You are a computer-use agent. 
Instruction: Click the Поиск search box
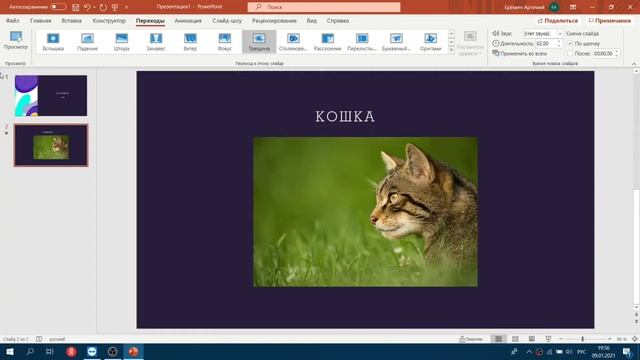324,7
